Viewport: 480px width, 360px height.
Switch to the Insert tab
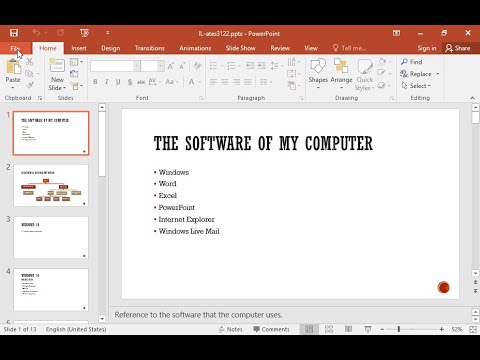tap(79, 48)
